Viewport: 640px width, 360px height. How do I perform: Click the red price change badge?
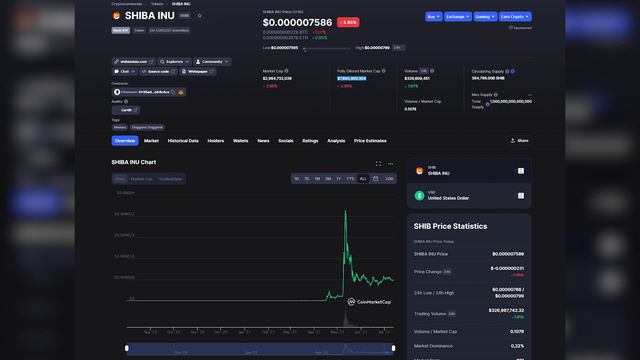[x=348, y=22]
